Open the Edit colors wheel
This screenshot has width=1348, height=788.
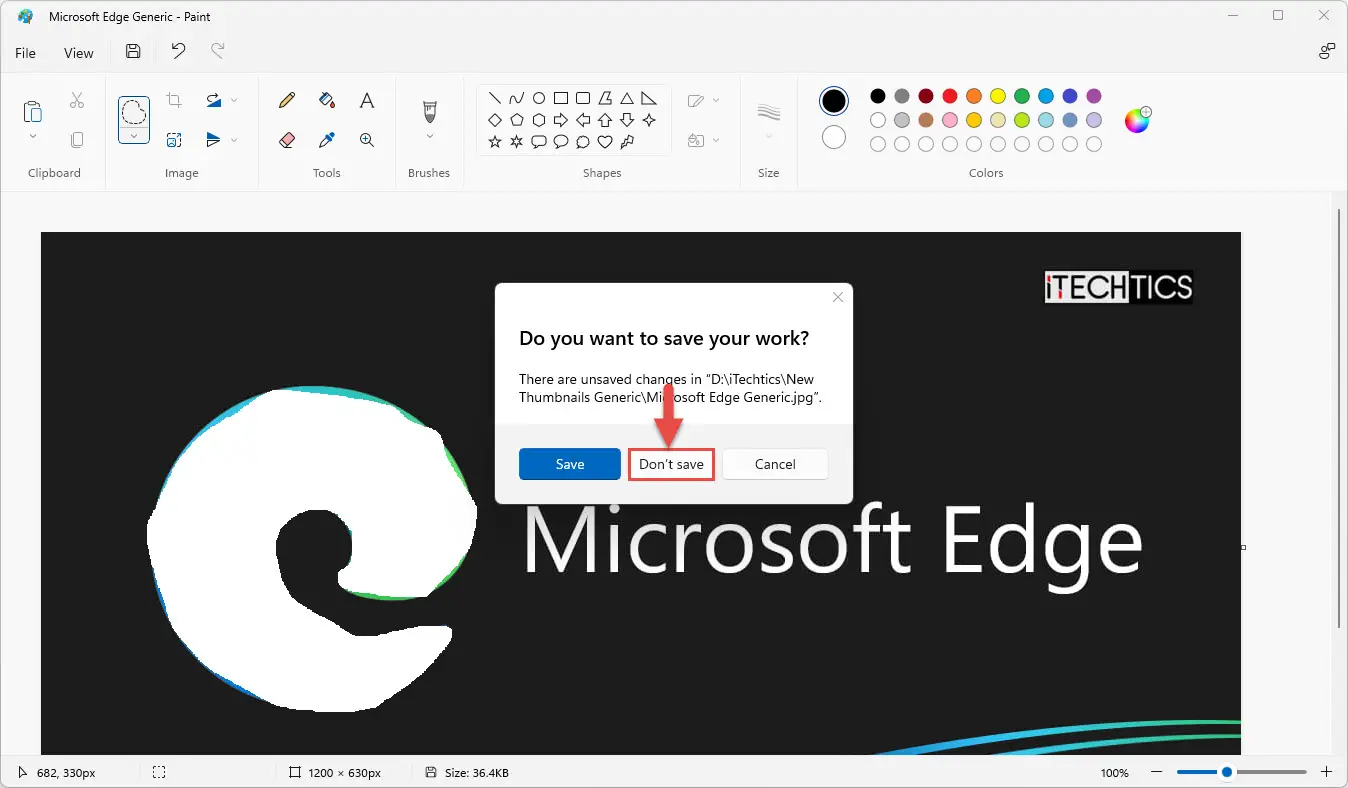click(1138, 120)
